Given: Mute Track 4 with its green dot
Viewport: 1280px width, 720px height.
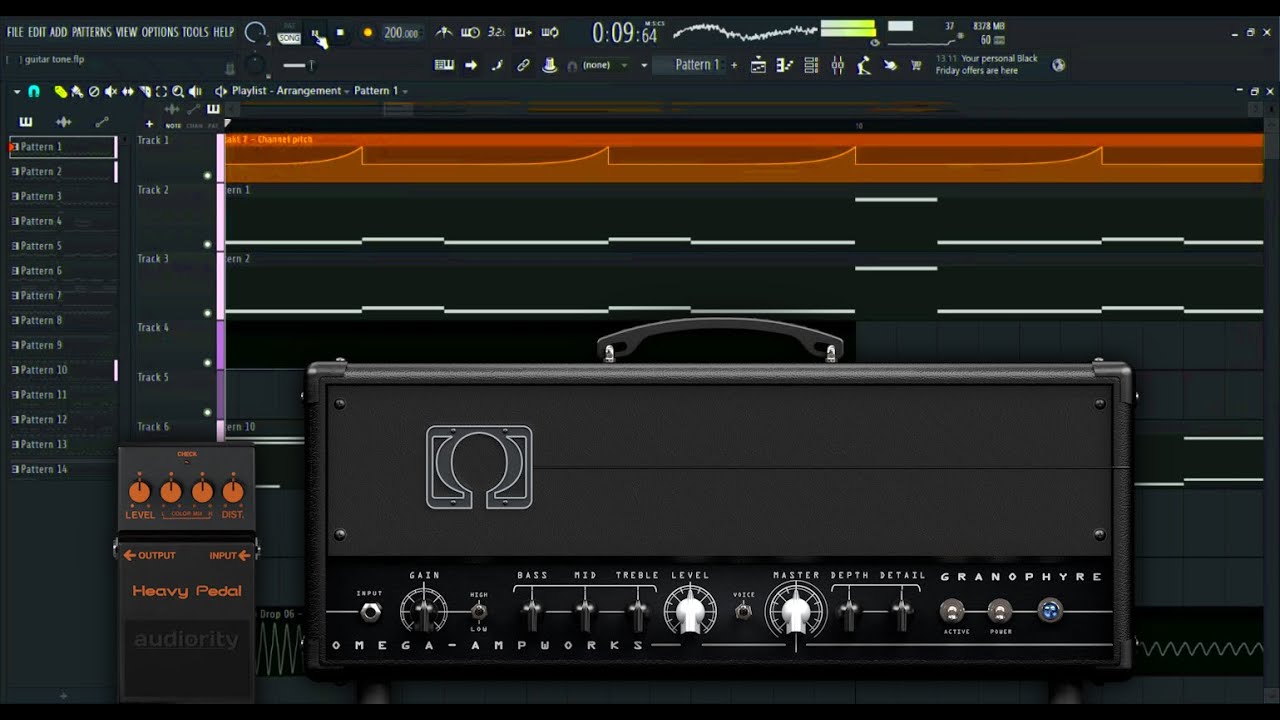Looking at the screenshot, I should (208, 363).
